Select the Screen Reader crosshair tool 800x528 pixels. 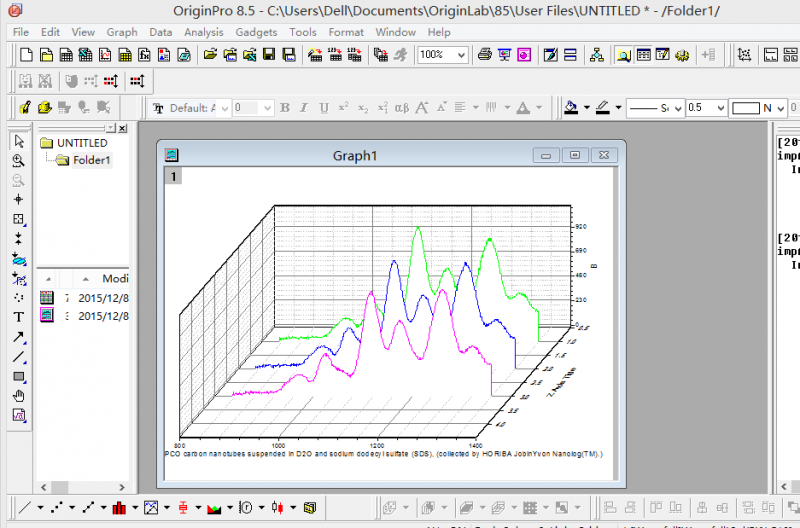[x=19, y=199]
